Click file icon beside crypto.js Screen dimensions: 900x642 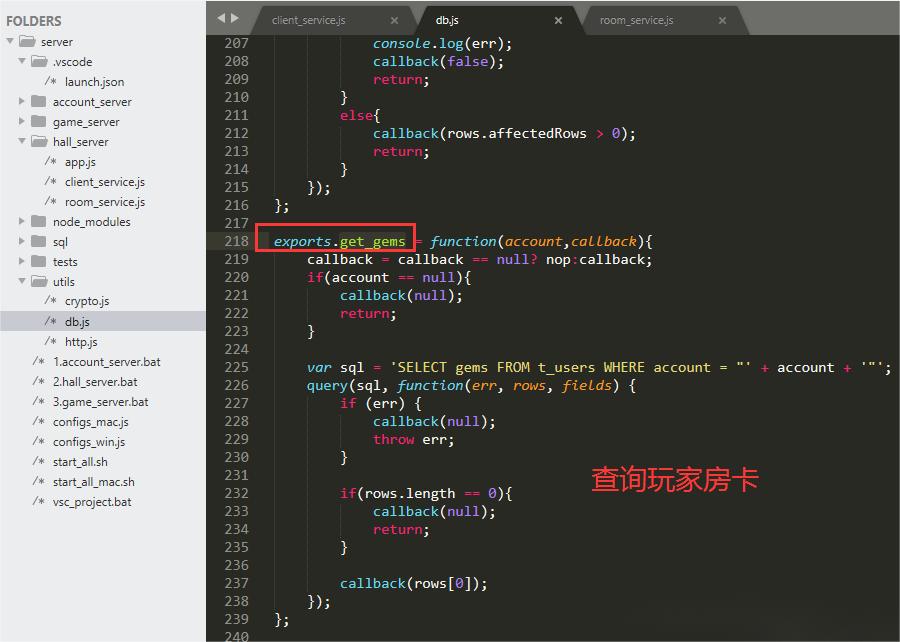[x=51, y=300]
